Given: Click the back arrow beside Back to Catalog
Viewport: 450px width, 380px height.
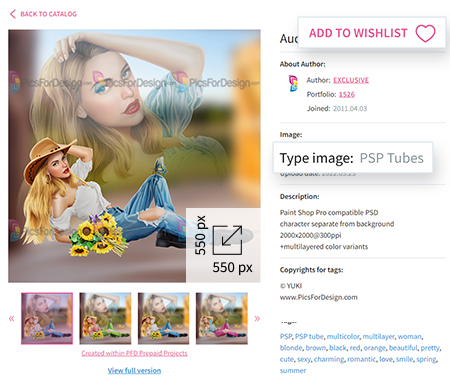Looking at the screenshot, I should [x=13, y=14].
